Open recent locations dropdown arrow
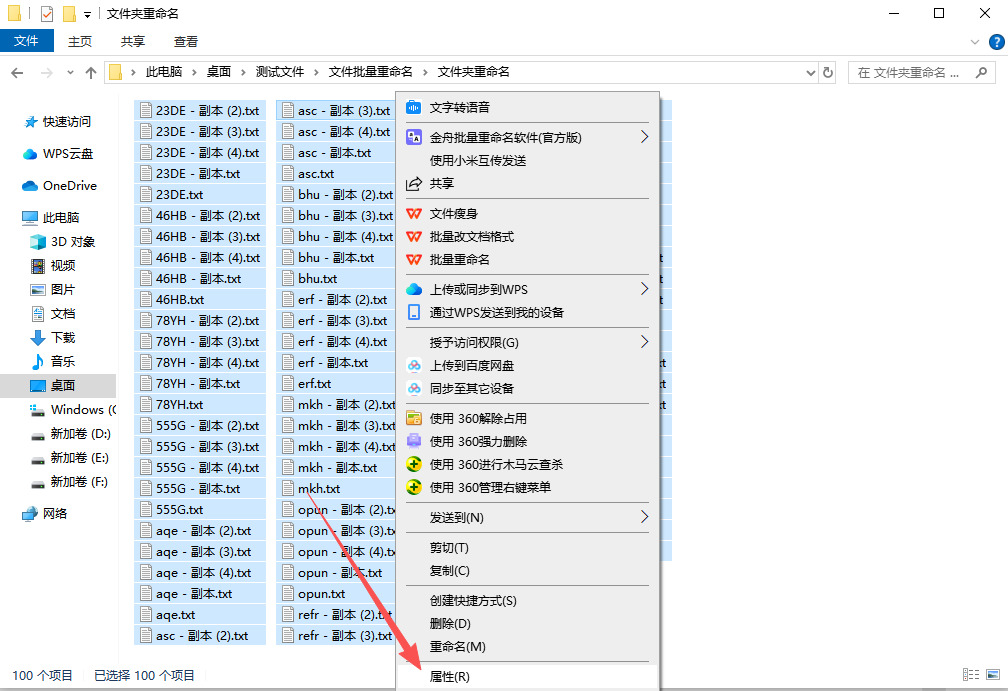The image size is (1008, 691). (70, 73)
